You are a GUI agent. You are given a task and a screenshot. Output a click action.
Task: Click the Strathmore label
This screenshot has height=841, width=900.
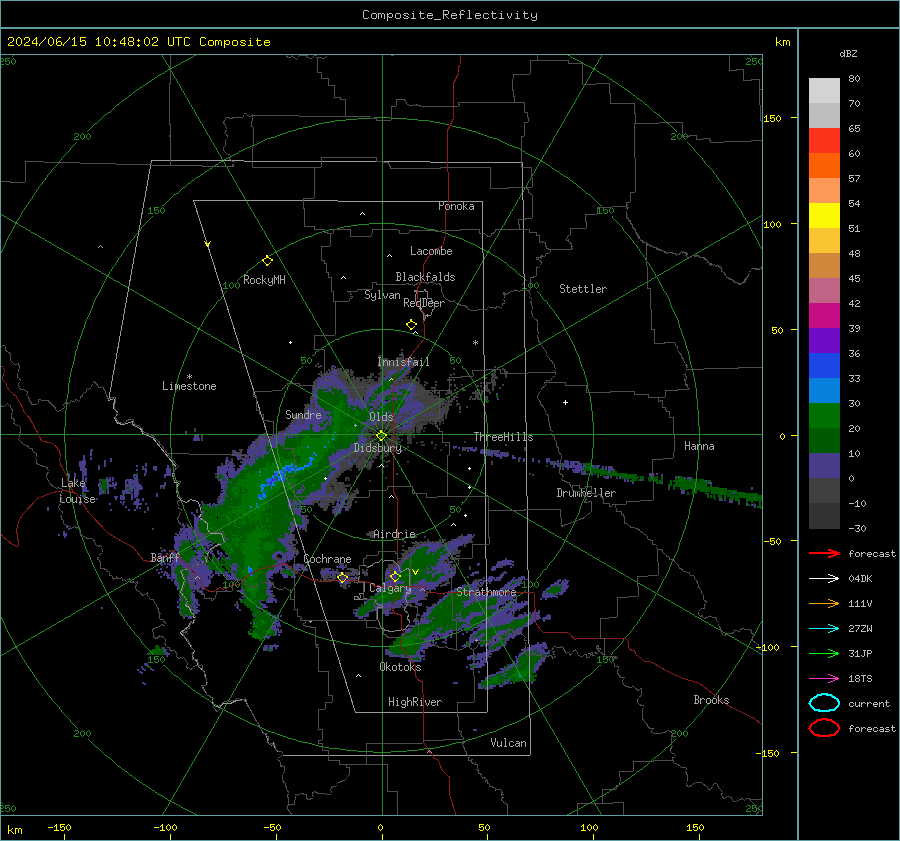486,592
